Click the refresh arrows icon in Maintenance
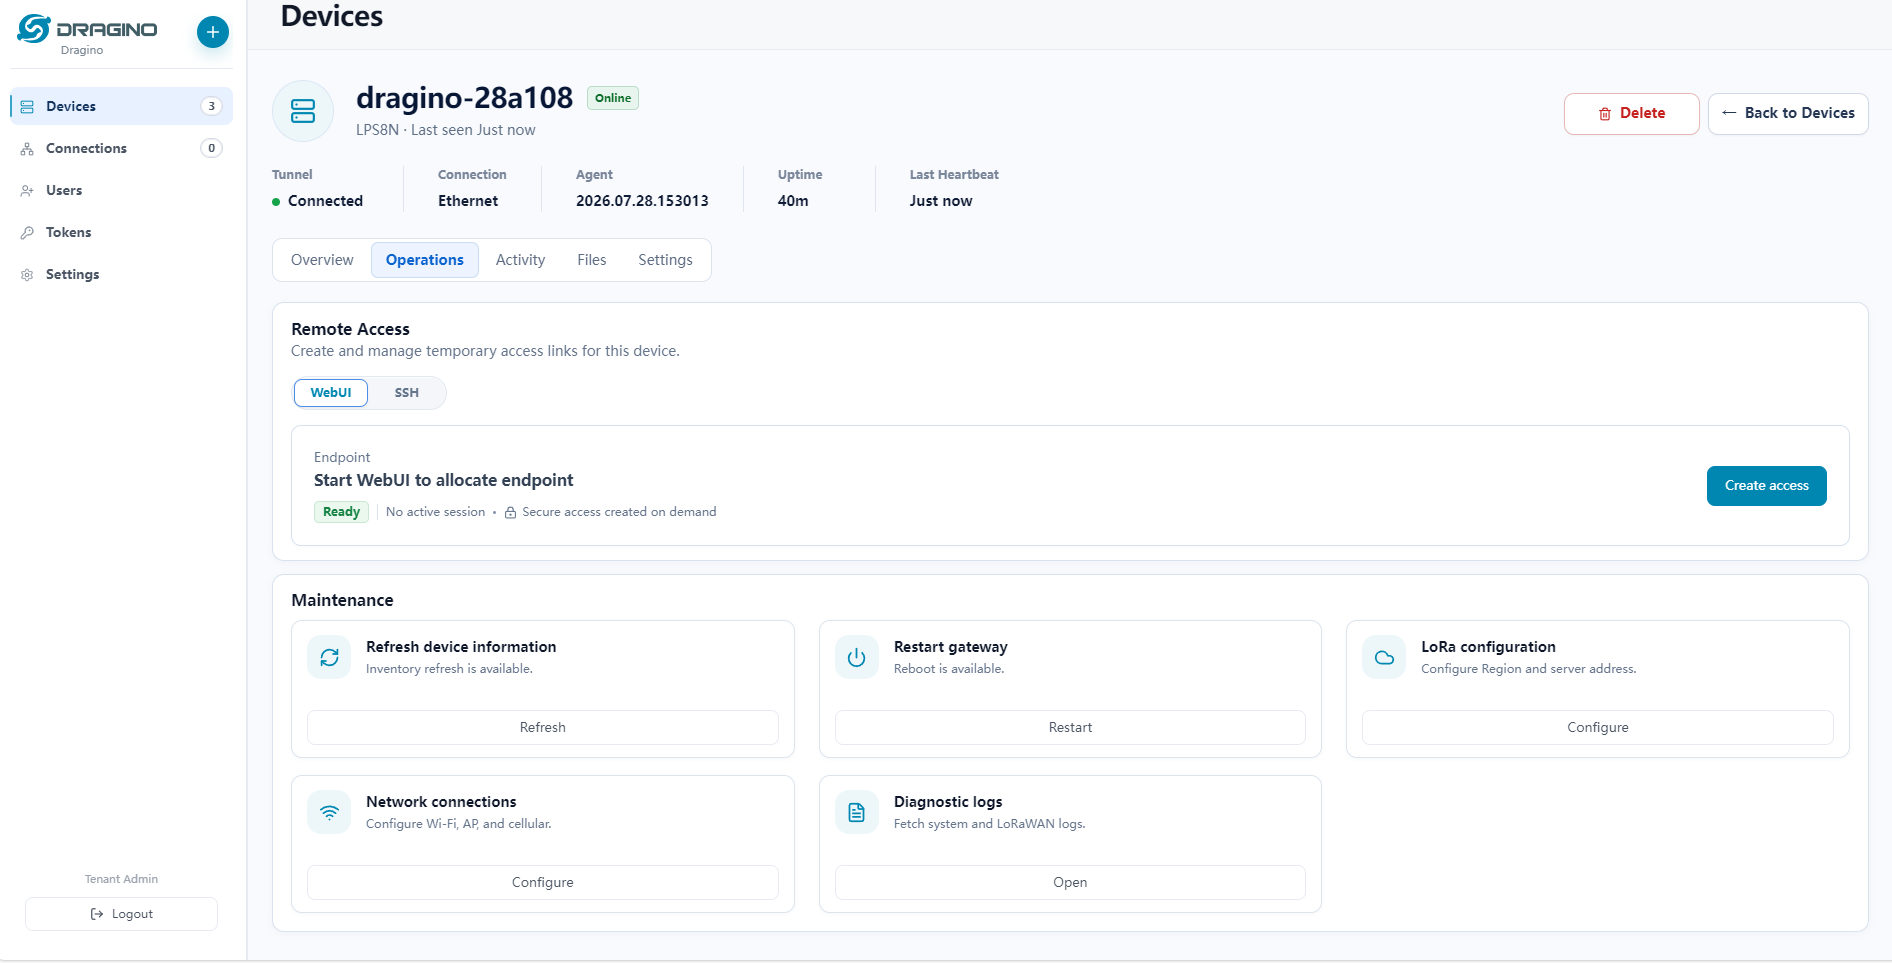The height and width of the screenshot is (963, 1892). tap(329, 657)
